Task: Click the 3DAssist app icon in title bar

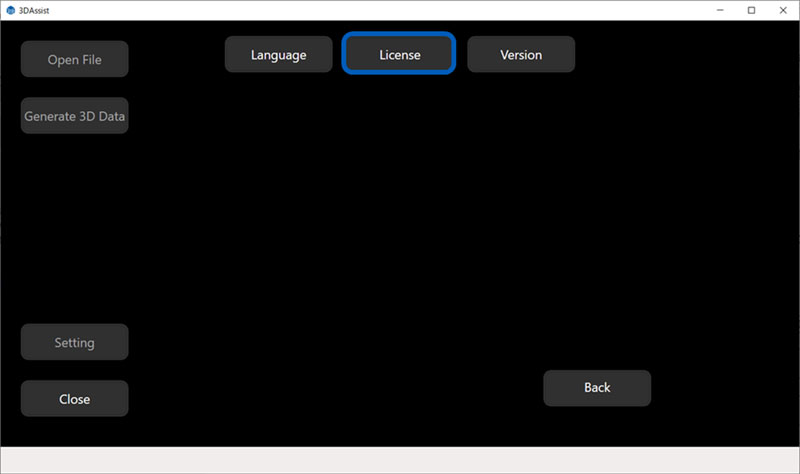Action: [10, 10]
